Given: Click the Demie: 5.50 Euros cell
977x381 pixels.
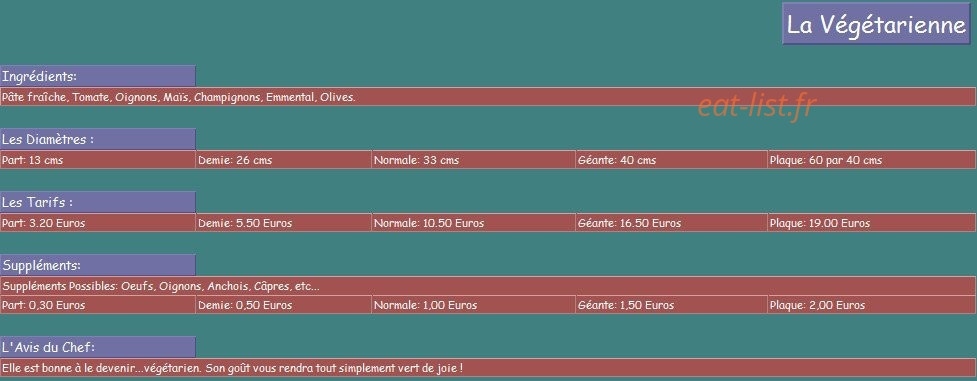Looking at the screenshot, I should (284, 223).
